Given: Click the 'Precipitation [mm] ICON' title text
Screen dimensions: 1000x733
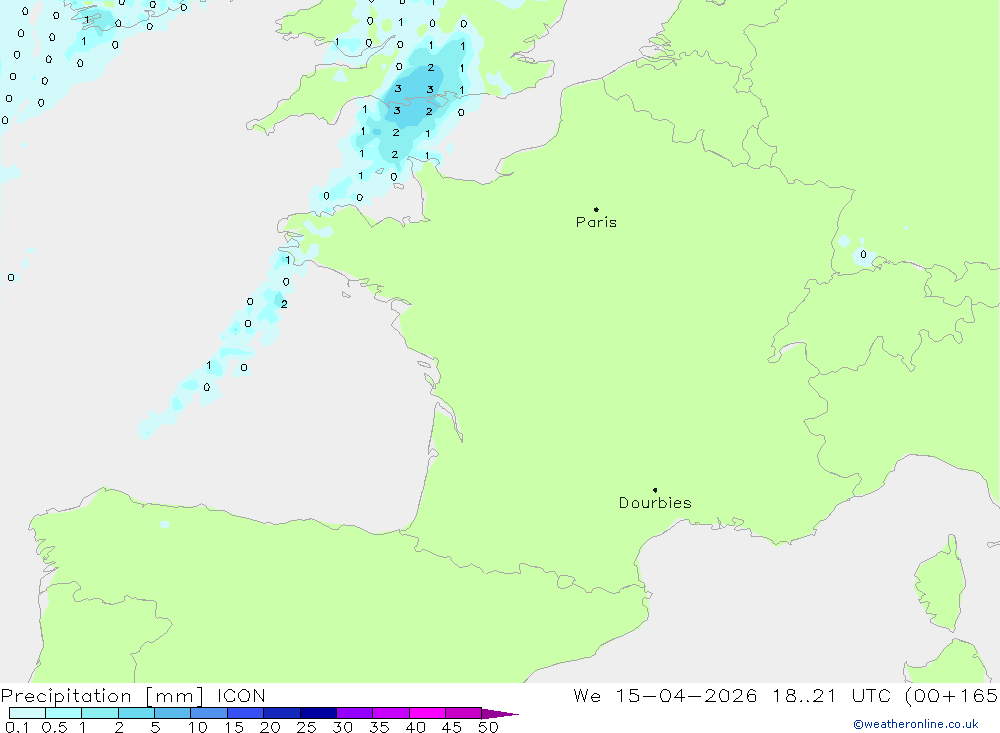Looking at the screenshot, I should point(133,695).
